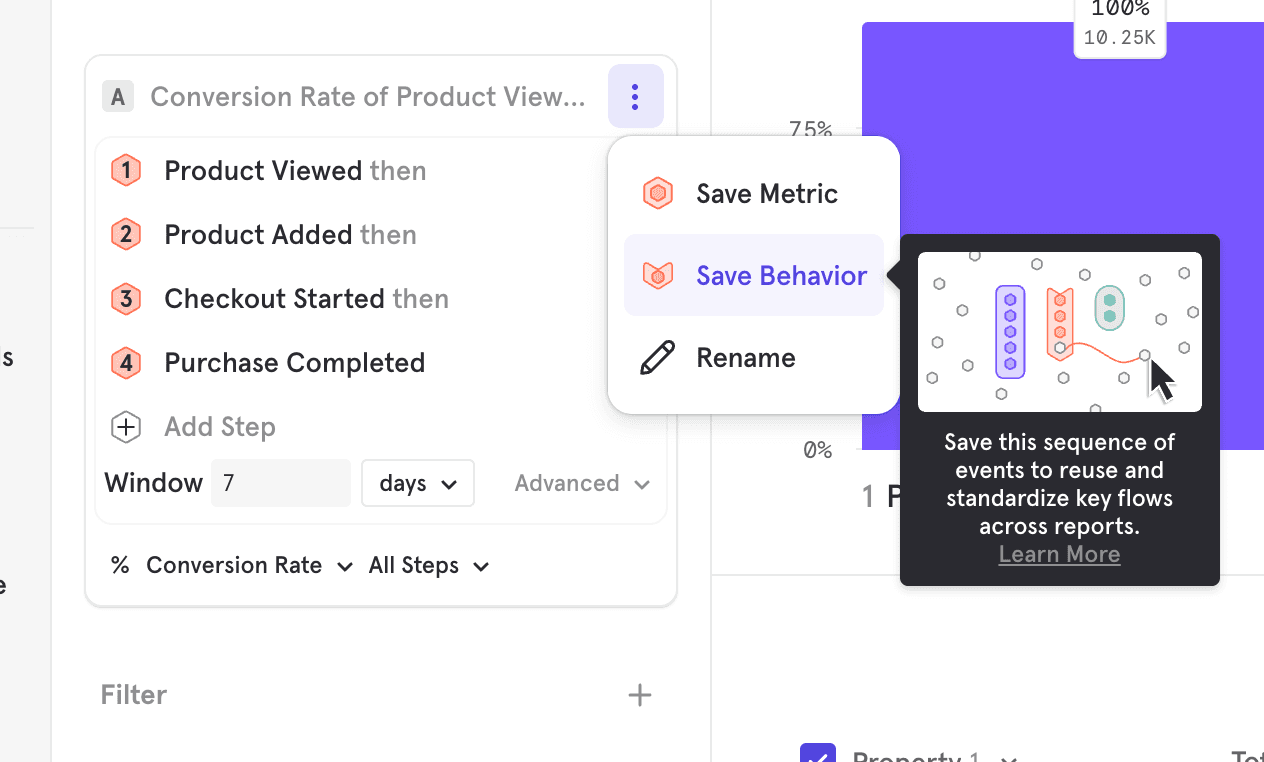Open the All Steps dropdown
1264x762 pixels.
coord(428,565)
